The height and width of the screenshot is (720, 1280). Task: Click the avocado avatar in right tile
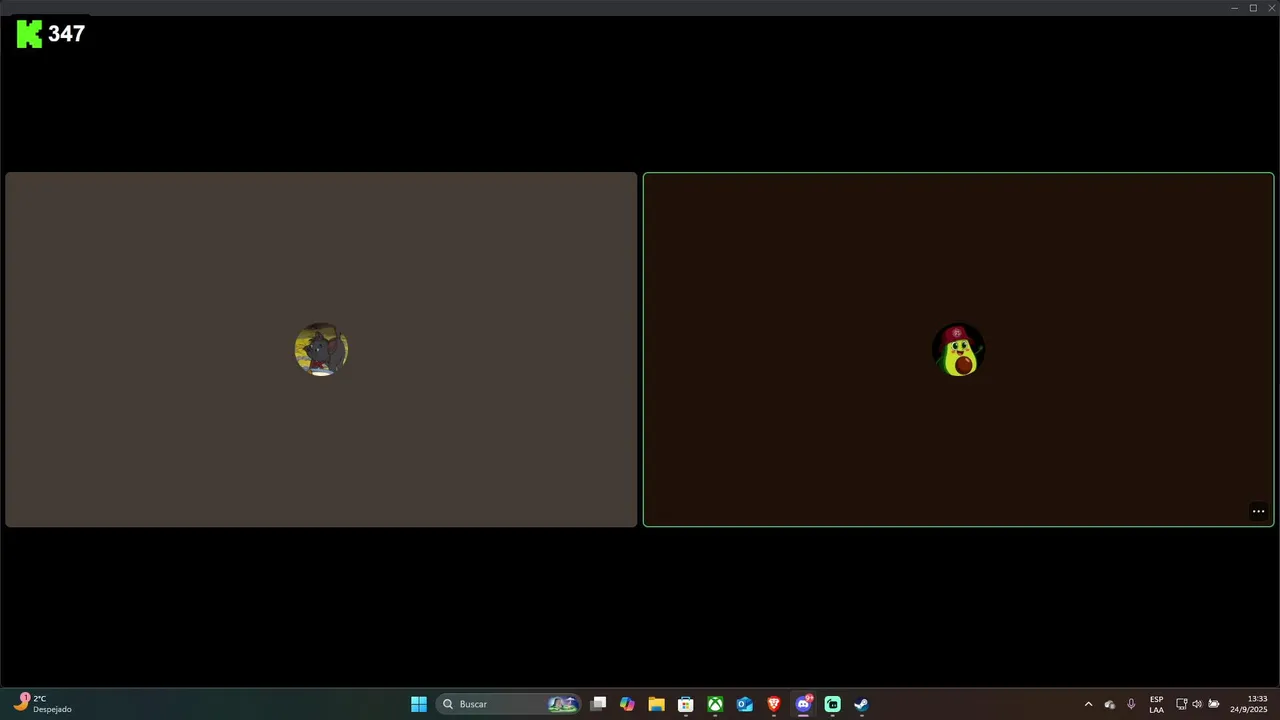(x=959, y=350)
